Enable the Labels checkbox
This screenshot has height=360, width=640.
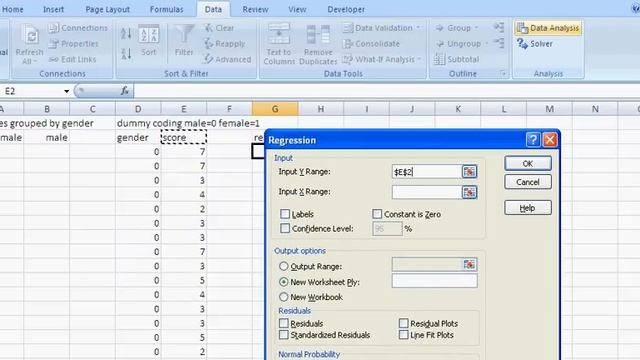coord(285,214)
